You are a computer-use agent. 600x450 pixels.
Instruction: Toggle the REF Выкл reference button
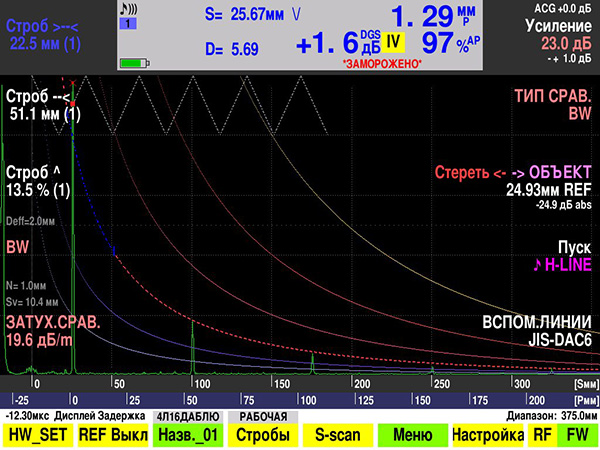pos(113,435)
